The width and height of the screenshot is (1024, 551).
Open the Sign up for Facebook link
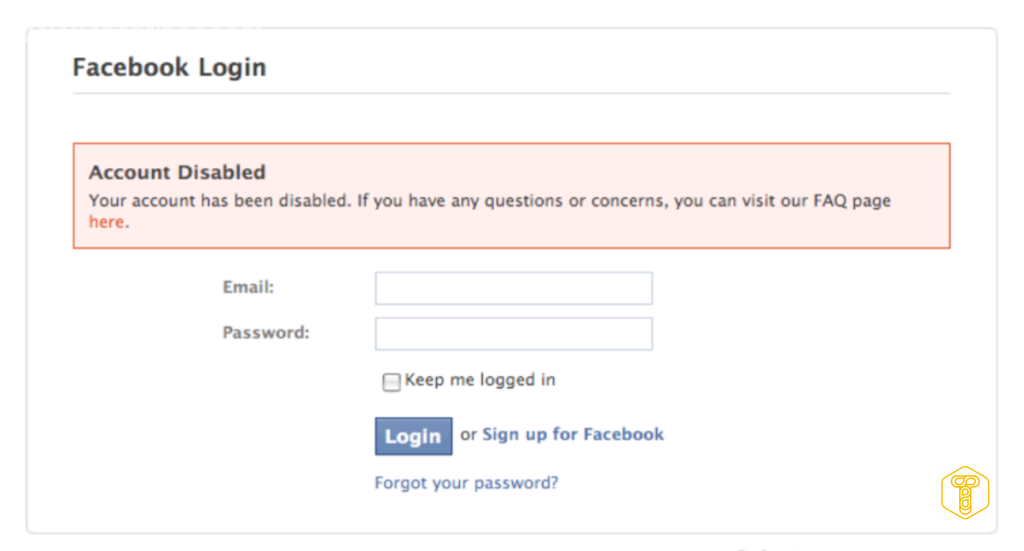(573, 434)
